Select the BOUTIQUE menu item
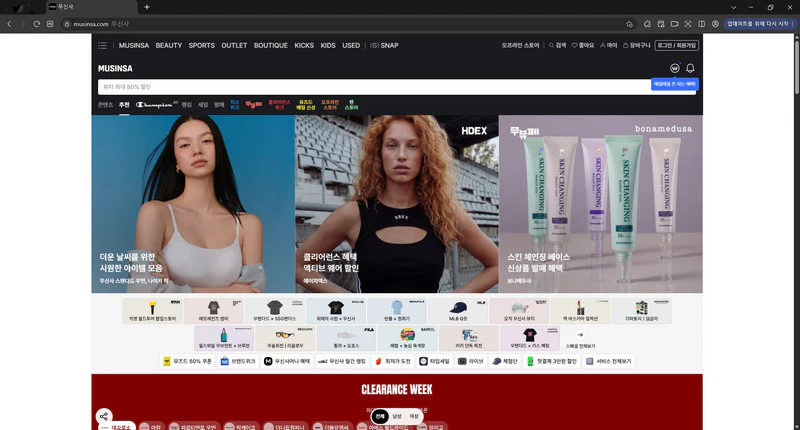 click(271, 45)
